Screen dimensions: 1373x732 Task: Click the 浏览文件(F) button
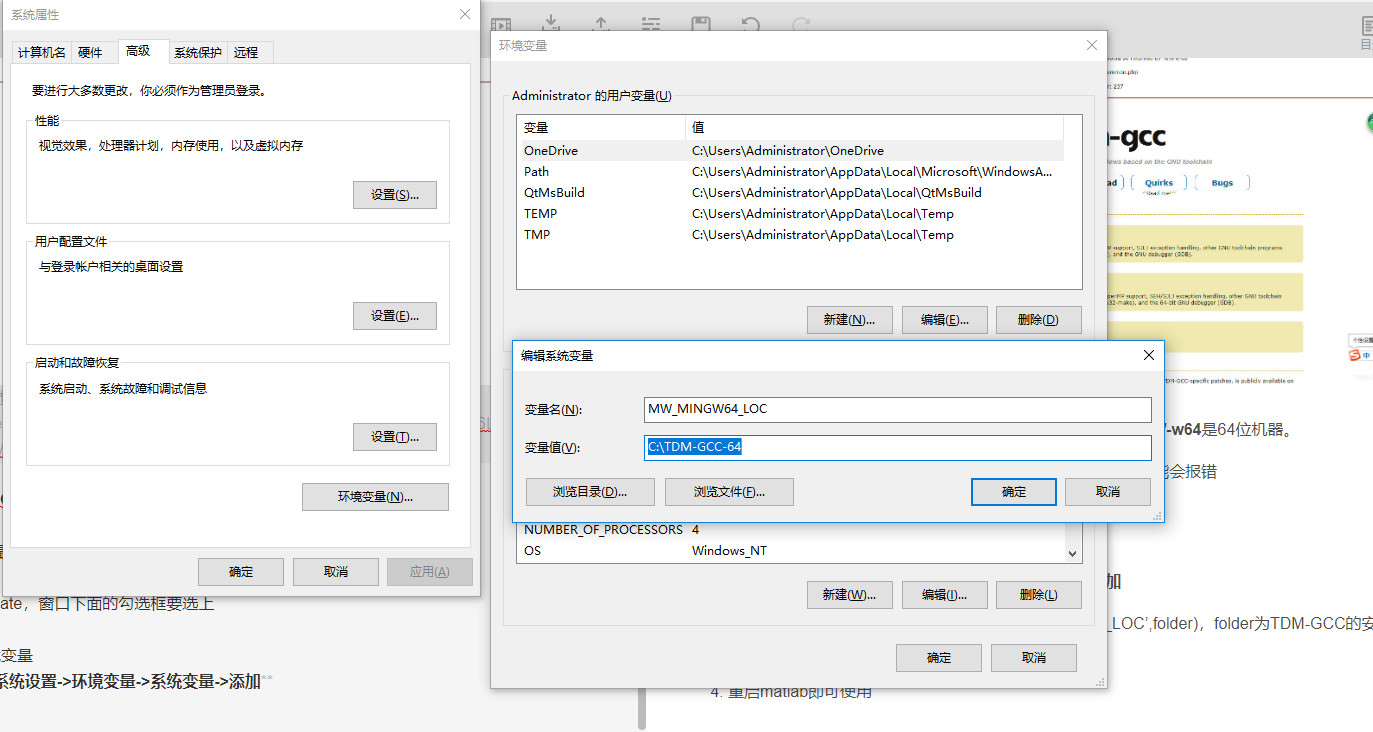pos(729,492)
